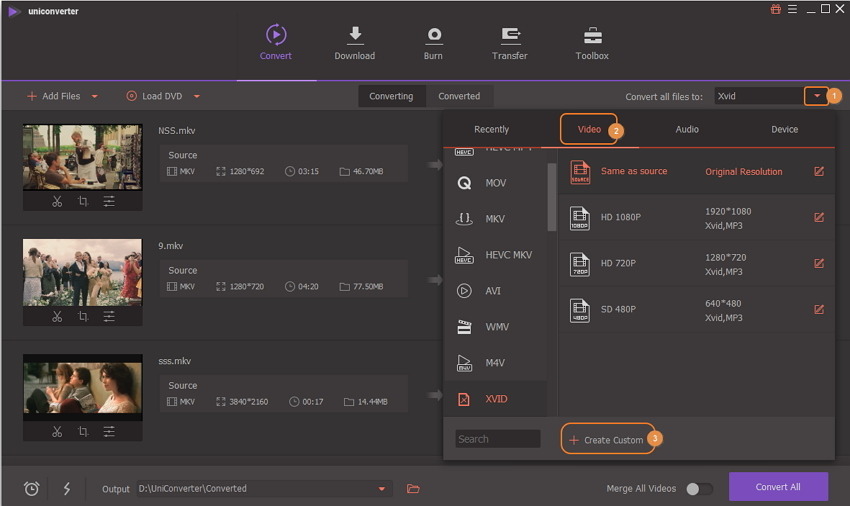Open effect settings for NSS.mkv
This screenshot has width=850, height=506.
tap(109, 202)
